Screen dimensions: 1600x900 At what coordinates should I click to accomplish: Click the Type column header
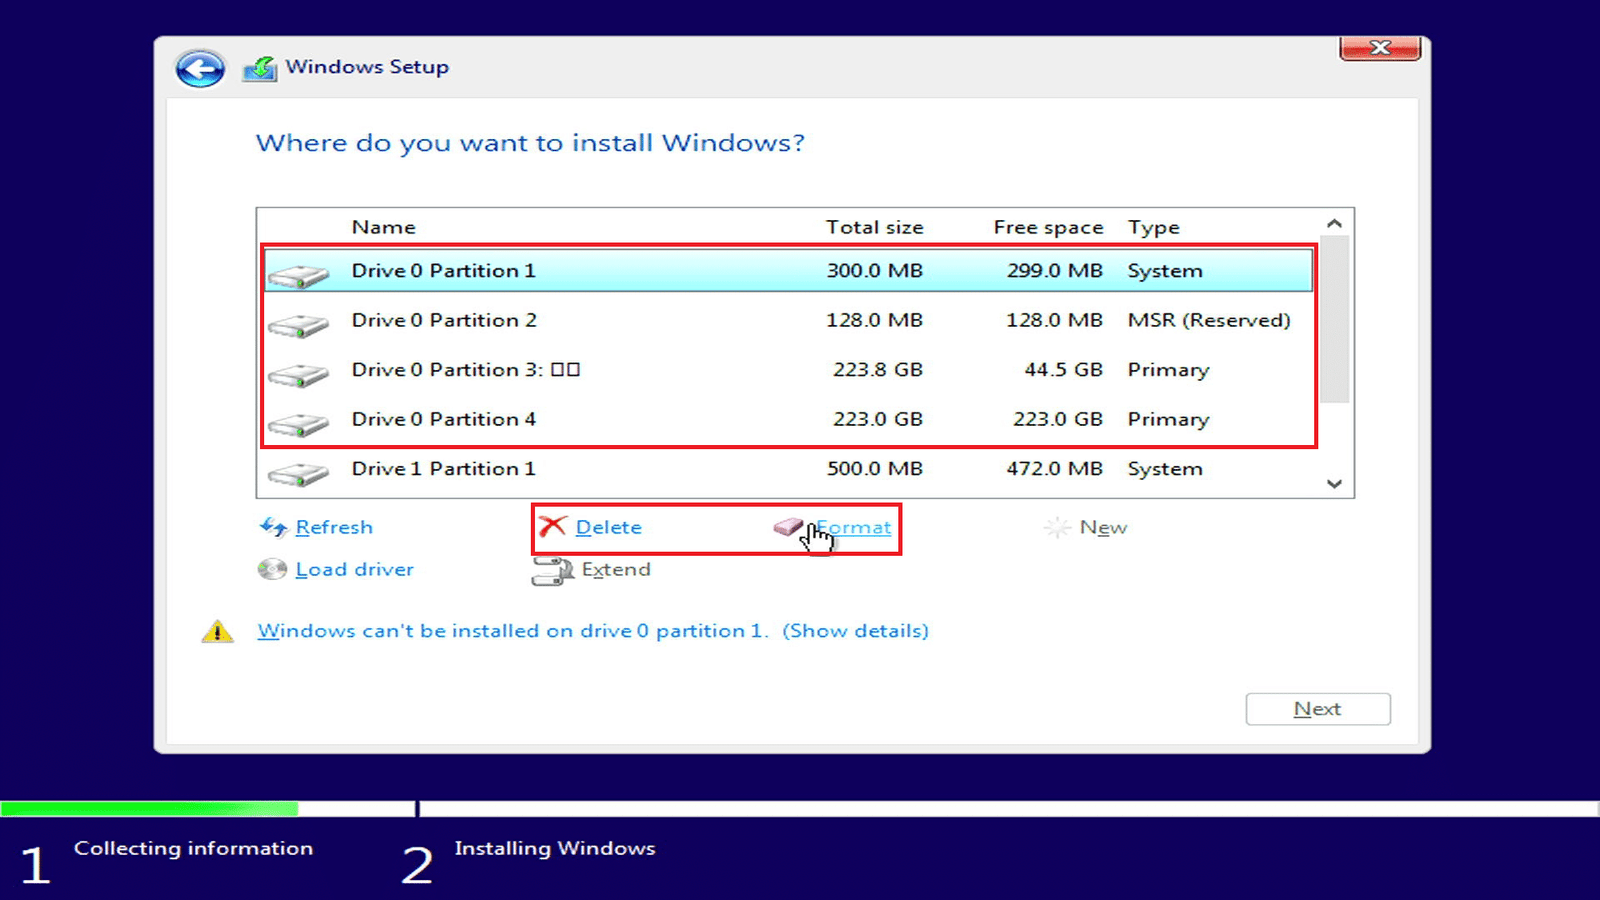coord(1154,227)
